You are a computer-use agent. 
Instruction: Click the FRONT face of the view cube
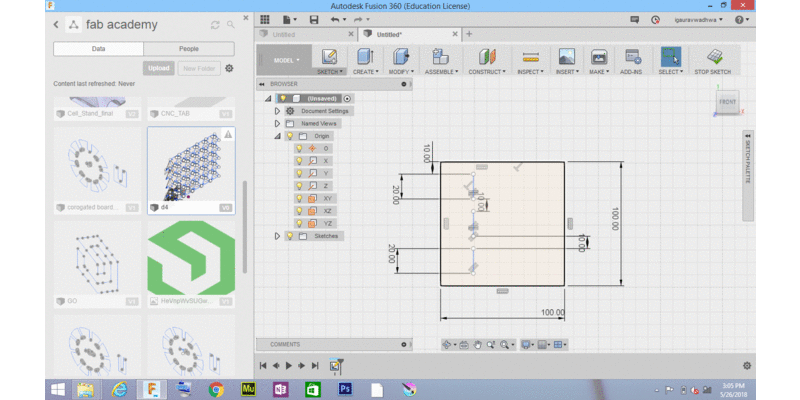[x=727, y=102]
